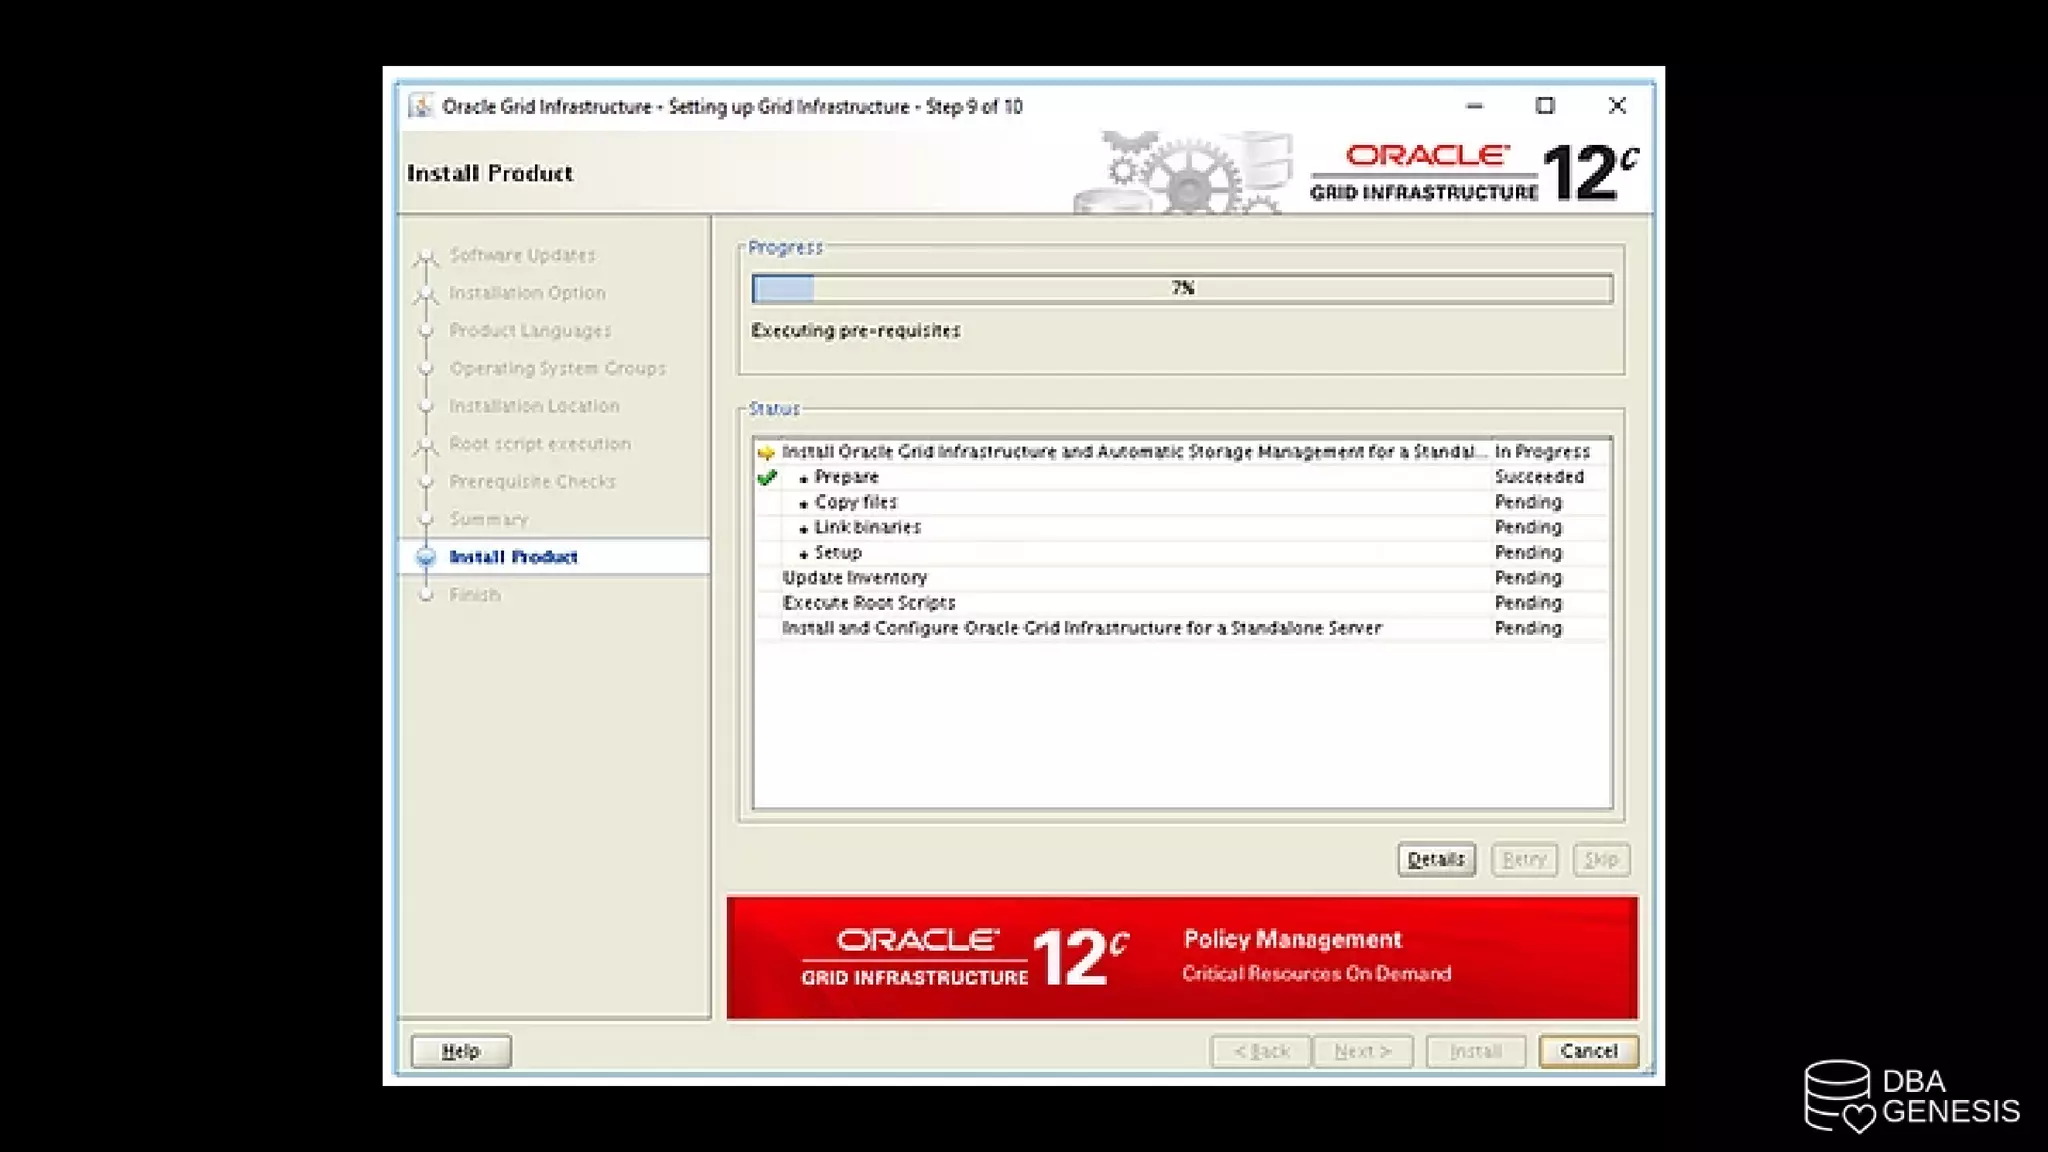Select the Copy files status row
The height and width of the screenshot is (1152, 2048).
tap(1100, 502)
